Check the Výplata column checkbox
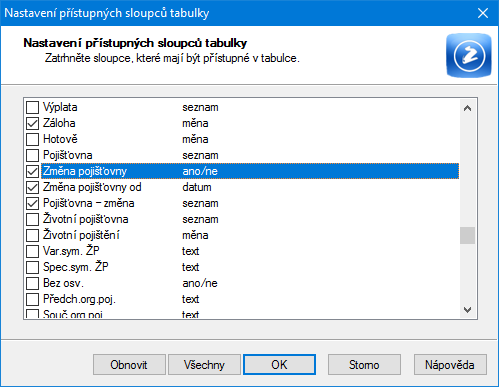The width and height of the screenshot is (499, 387). click(32, 108)
